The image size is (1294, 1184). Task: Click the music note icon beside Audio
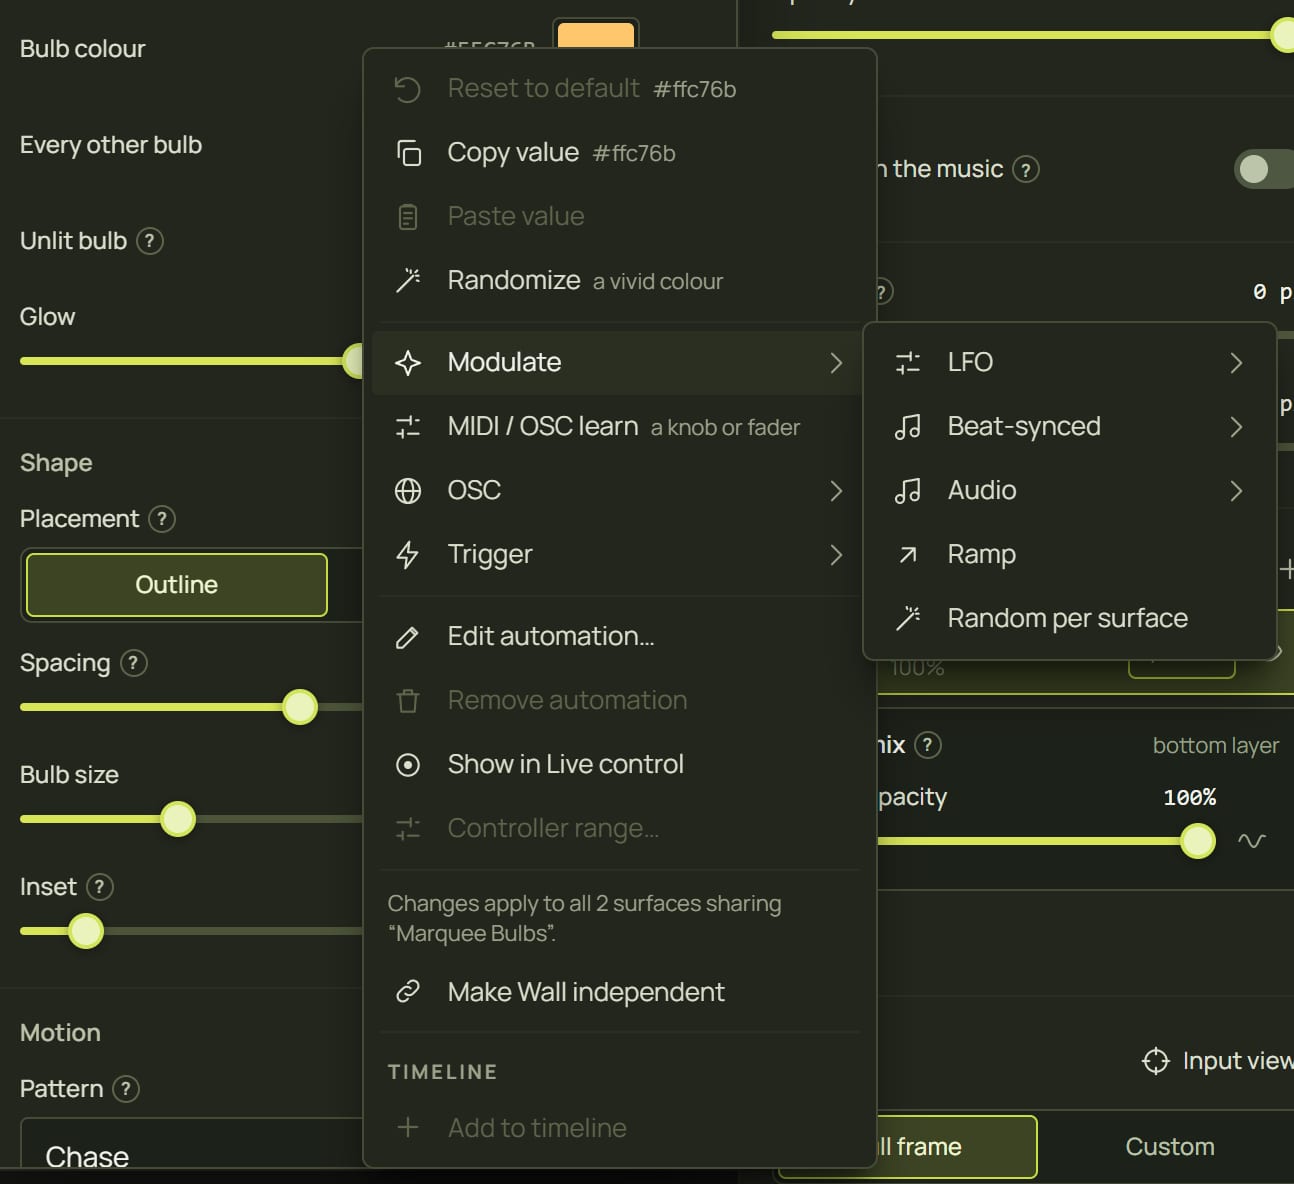point(908,491)
